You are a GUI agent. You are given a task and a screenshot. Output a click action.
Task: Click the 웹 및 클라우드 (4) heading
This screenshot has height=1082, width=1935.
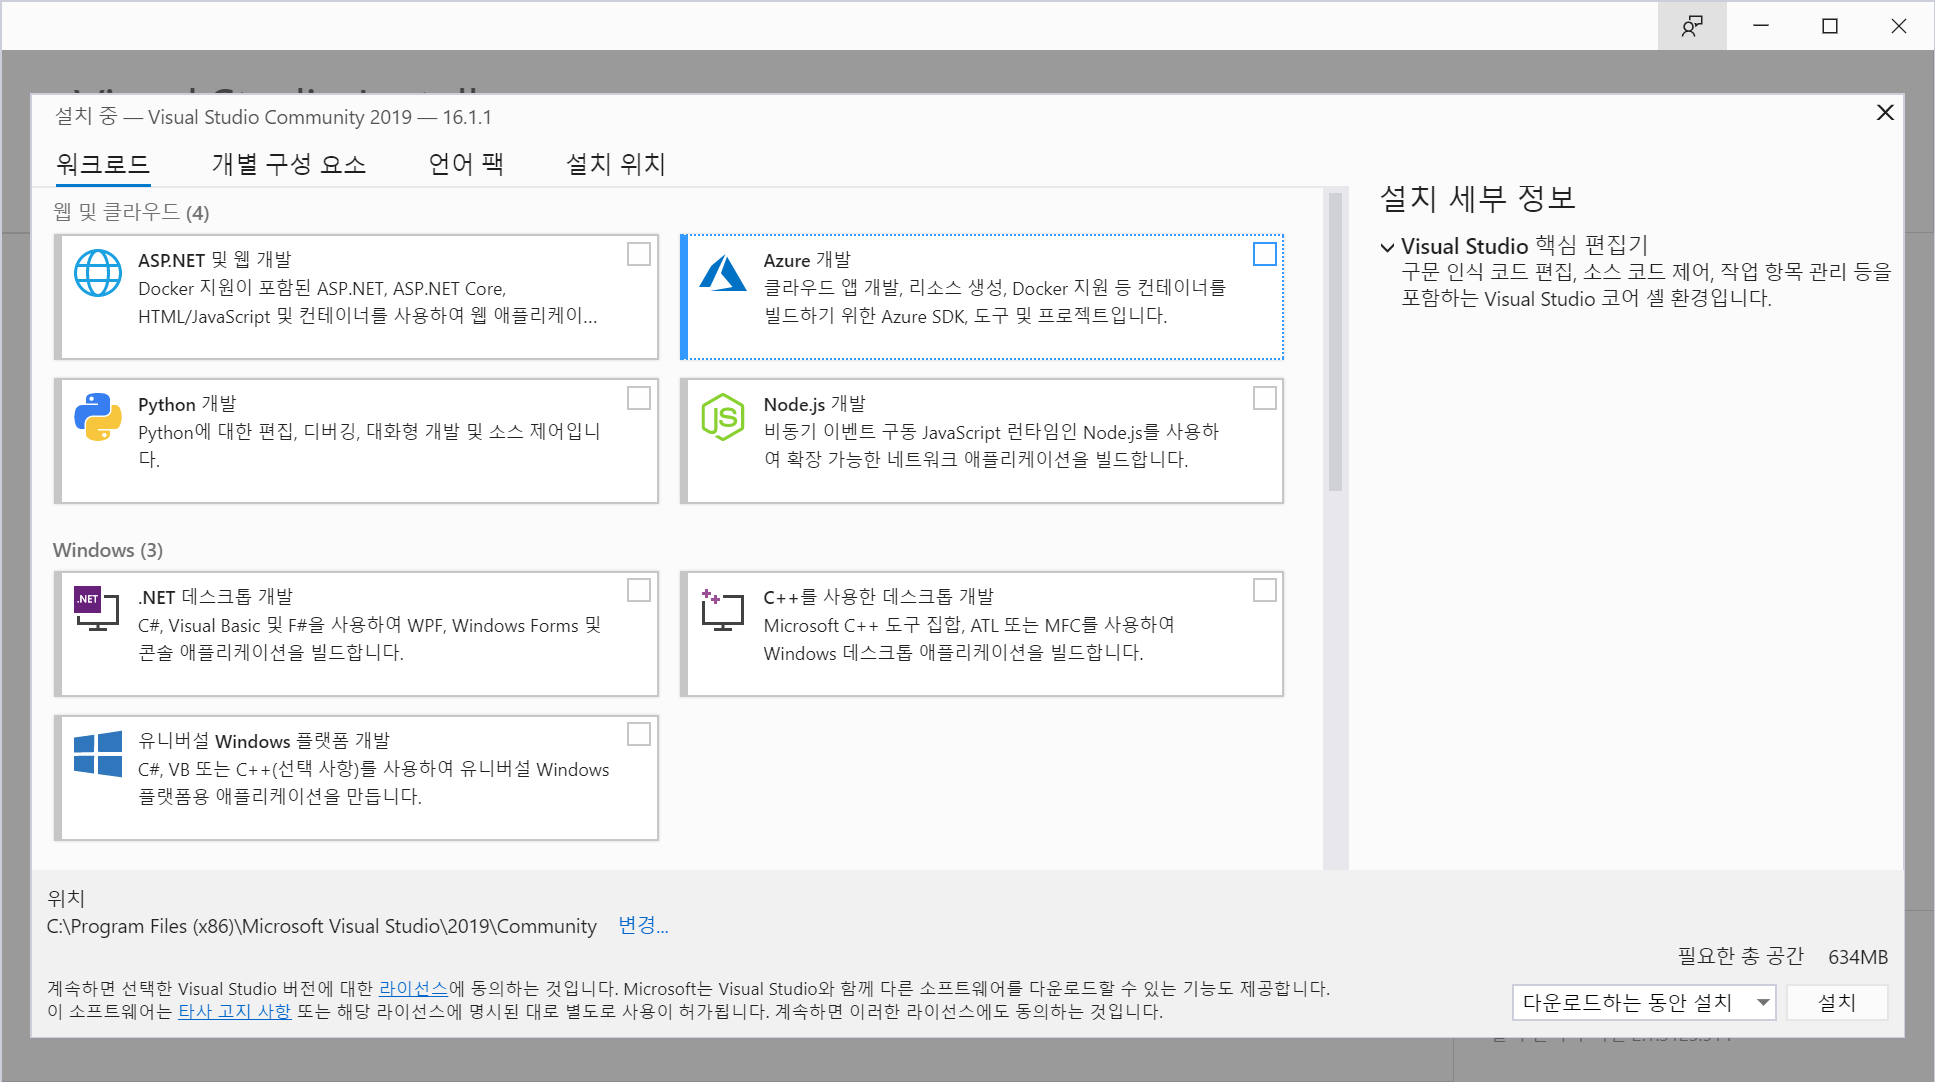[131, 212]
